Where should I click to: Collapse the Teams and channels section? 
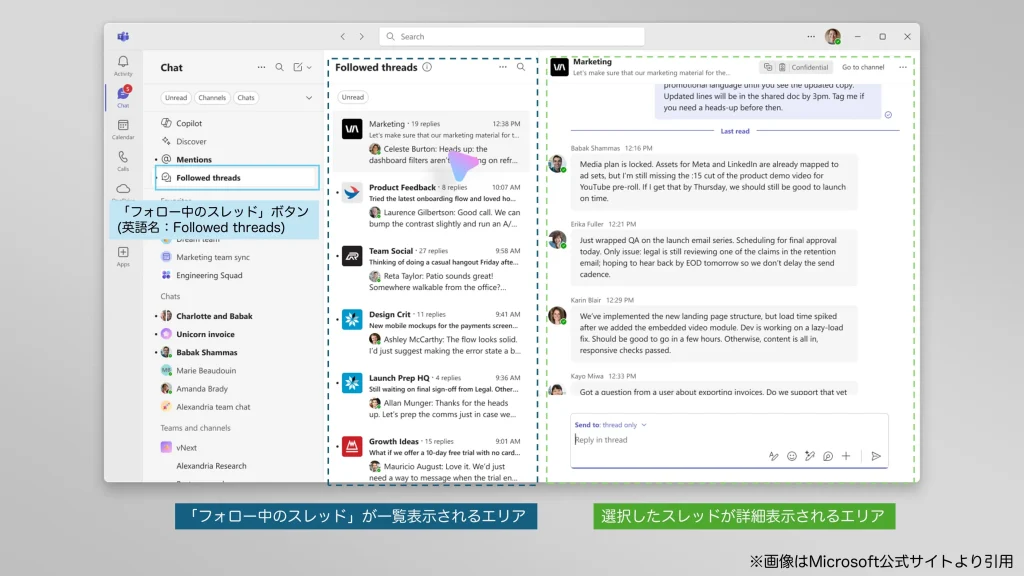[x=195, y=428]
